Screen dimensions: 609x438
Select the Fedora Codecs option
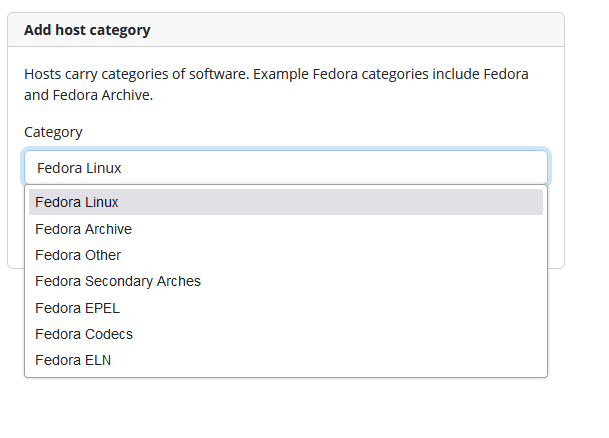(x=286, y=334)
